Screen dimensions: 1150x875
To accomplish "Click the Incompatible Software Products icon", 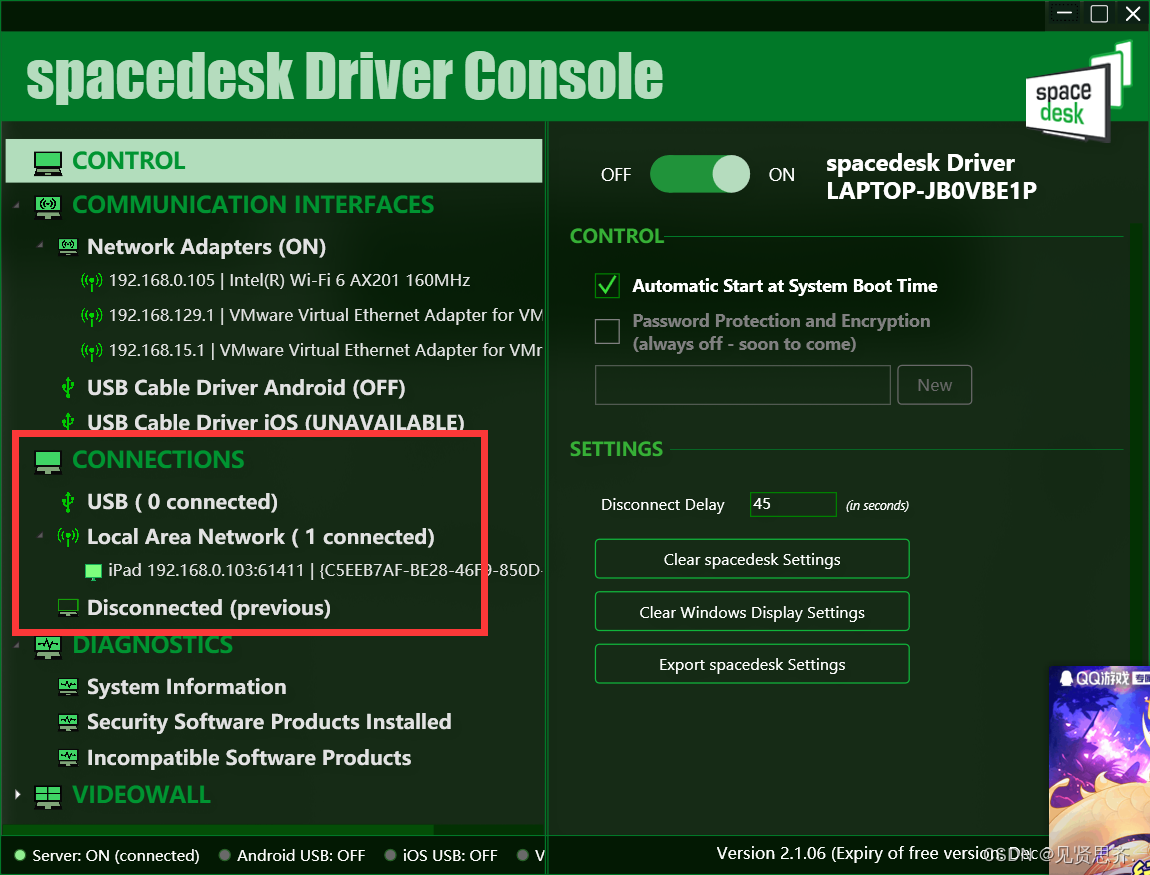I will pos(67,758).
